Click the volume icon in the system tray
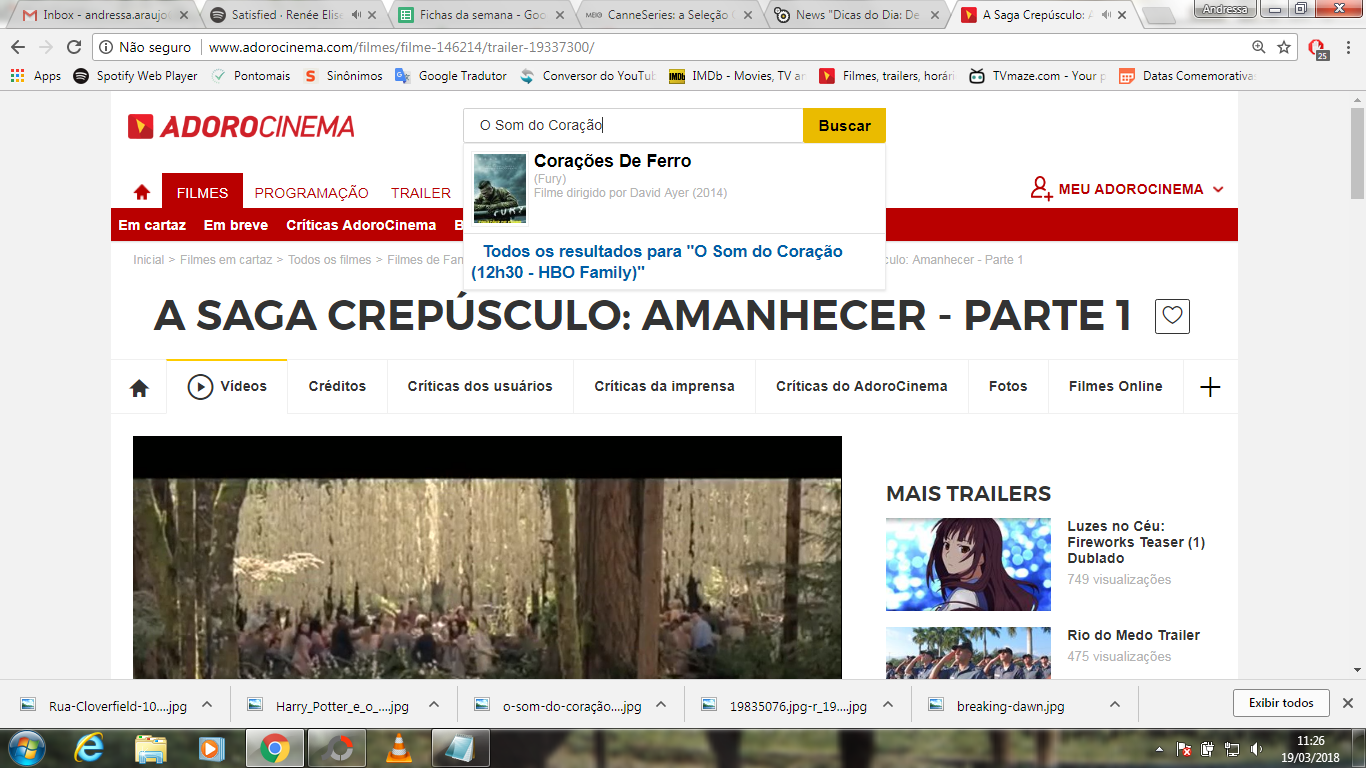1366x768 pixels. point(1256,748)
